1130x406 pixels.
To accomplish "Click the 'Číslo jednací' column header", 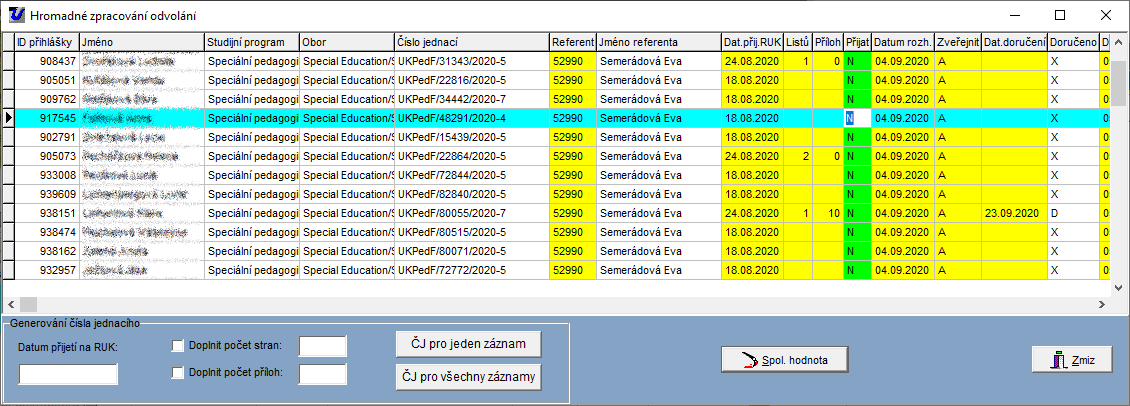I will click(471, 42).
